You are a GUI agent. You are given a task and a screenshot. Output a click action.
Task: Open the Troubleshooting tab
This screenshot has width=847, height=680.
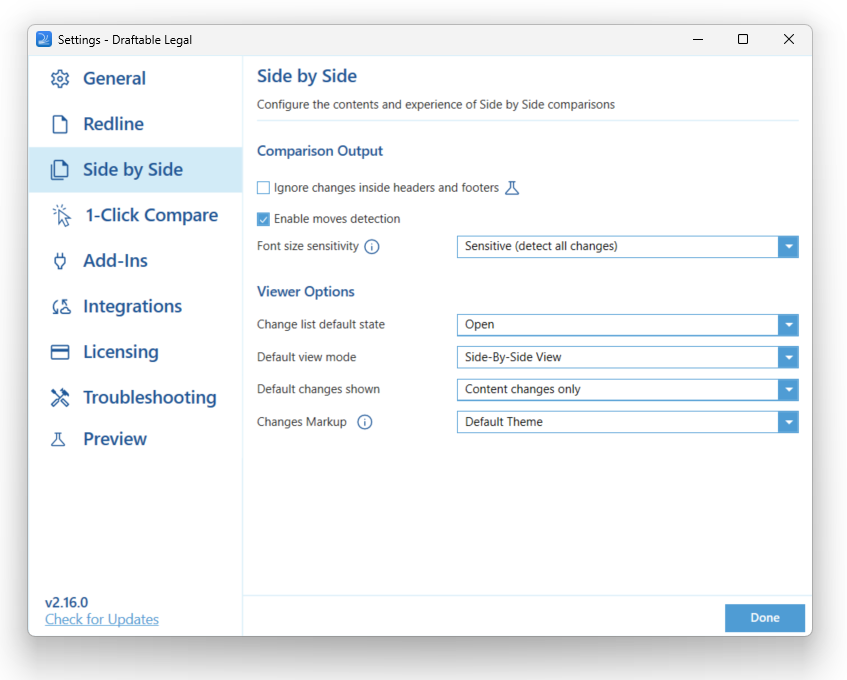click(x=136, y=398)
